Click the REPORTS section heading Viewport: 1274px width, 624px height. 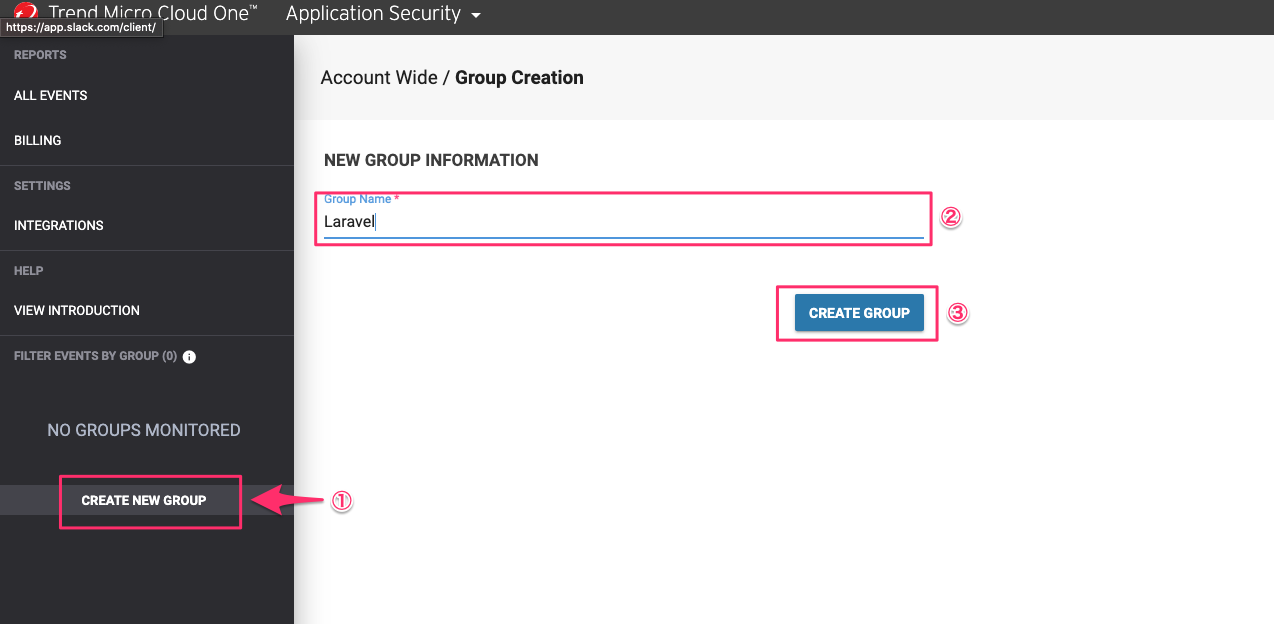[x=38, y=54]
